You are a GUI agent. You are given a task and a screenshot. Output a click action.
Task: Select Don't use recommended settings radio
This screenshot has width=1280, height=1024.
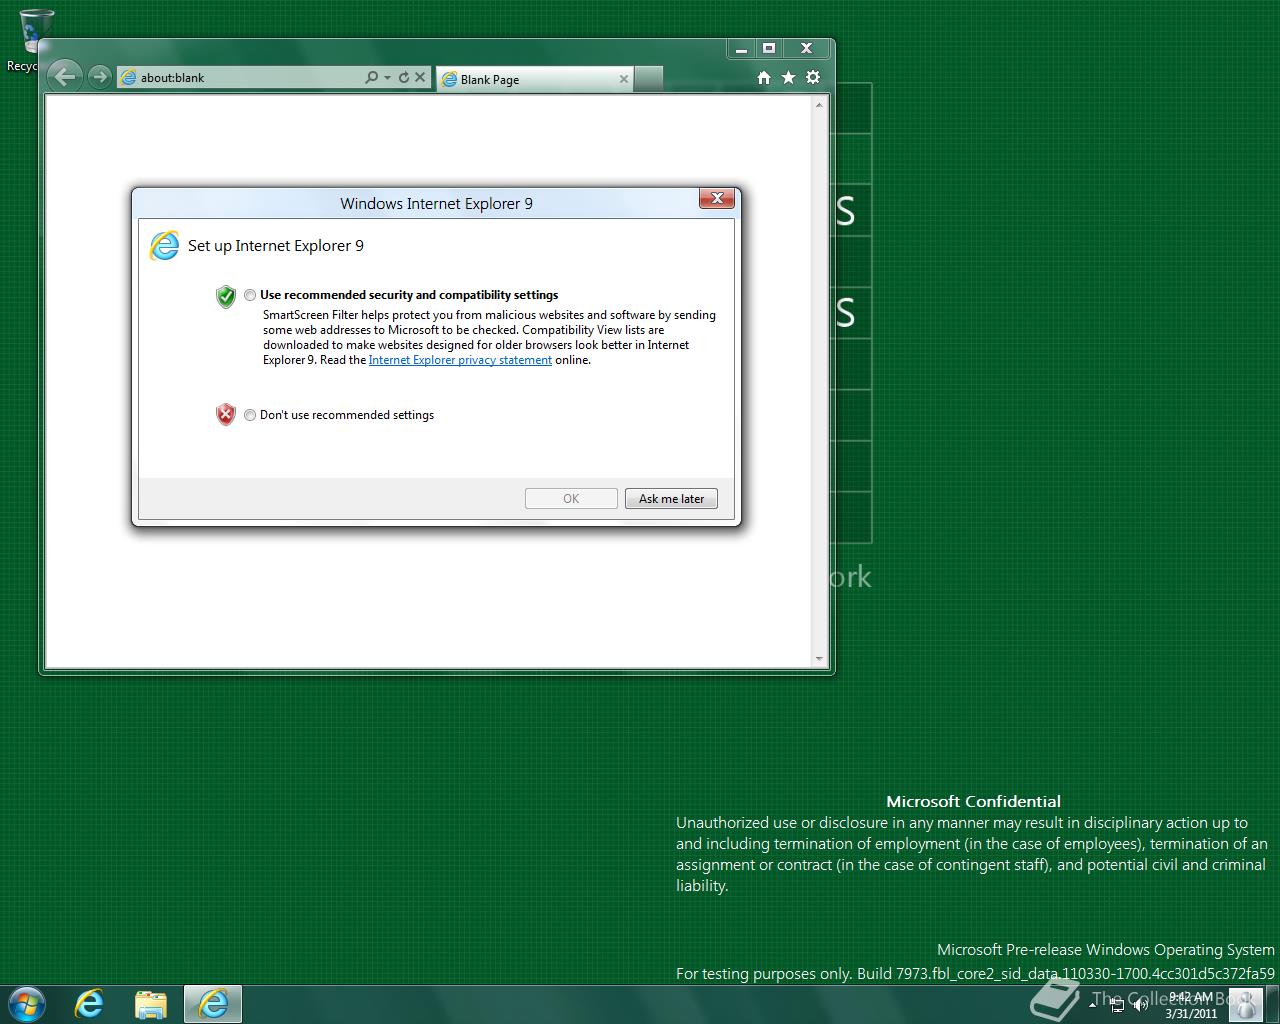pyautogui.click(x=250, y=415)
